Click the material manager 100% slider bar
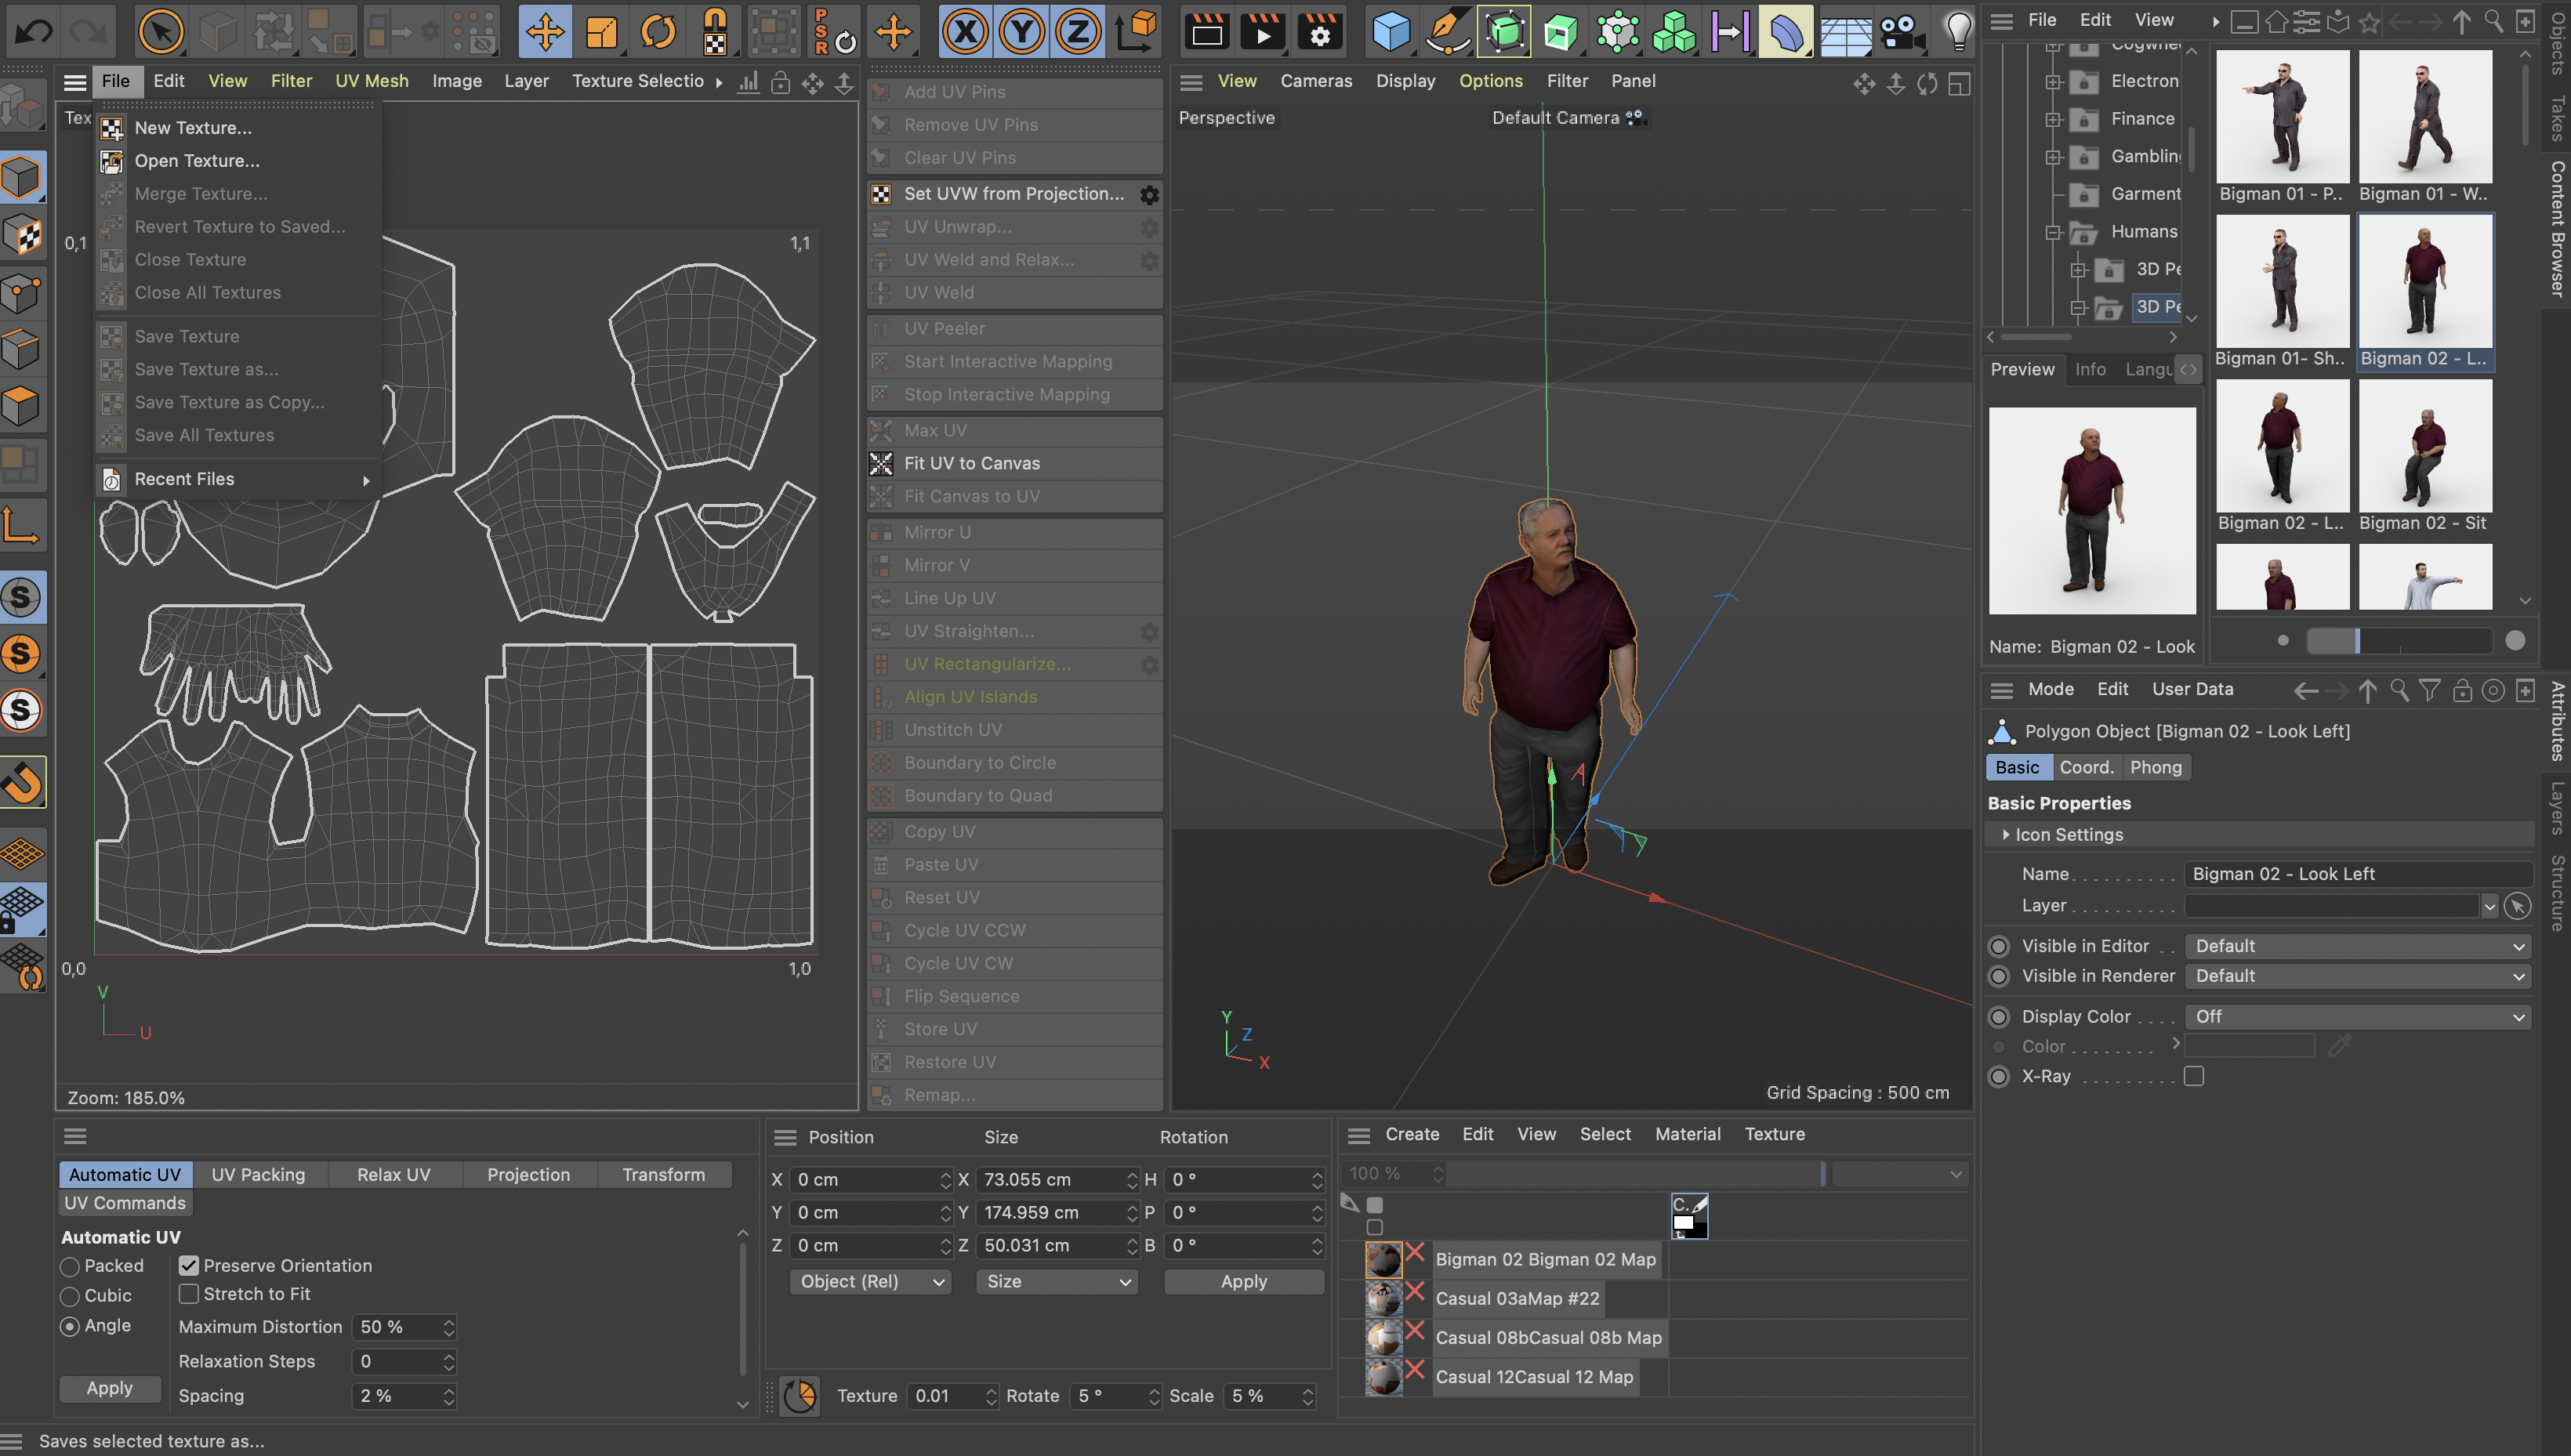 tap(1635, 1174)
